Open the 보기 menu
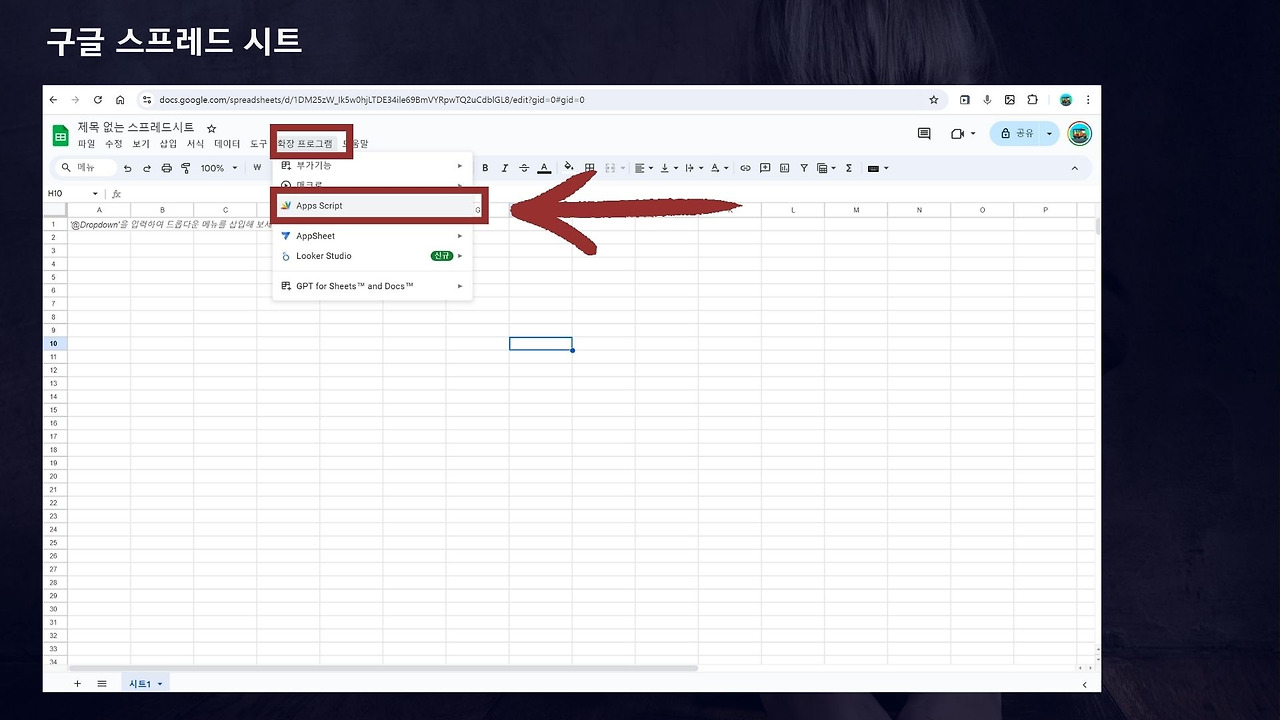The width and height of the screenshot is (1280, 720). point(141,144)
